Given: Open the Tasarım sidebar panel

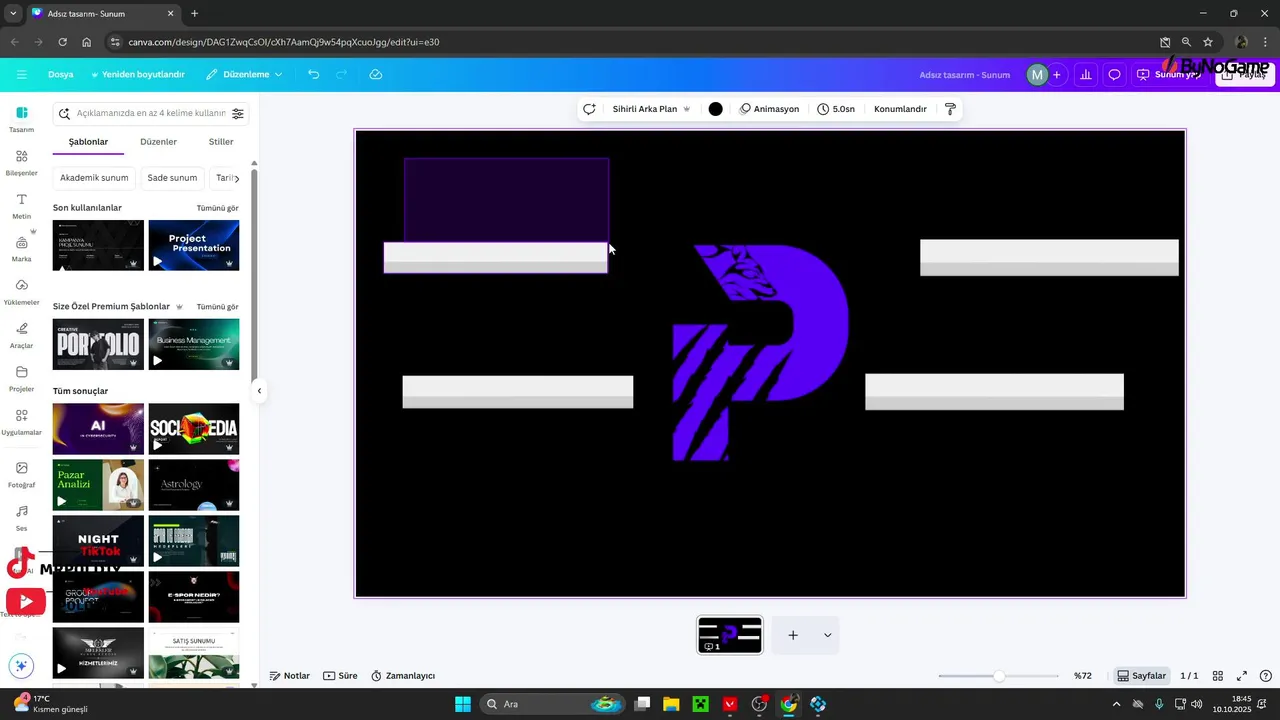Looking at the screenshot, I should (x=22, y=119).
